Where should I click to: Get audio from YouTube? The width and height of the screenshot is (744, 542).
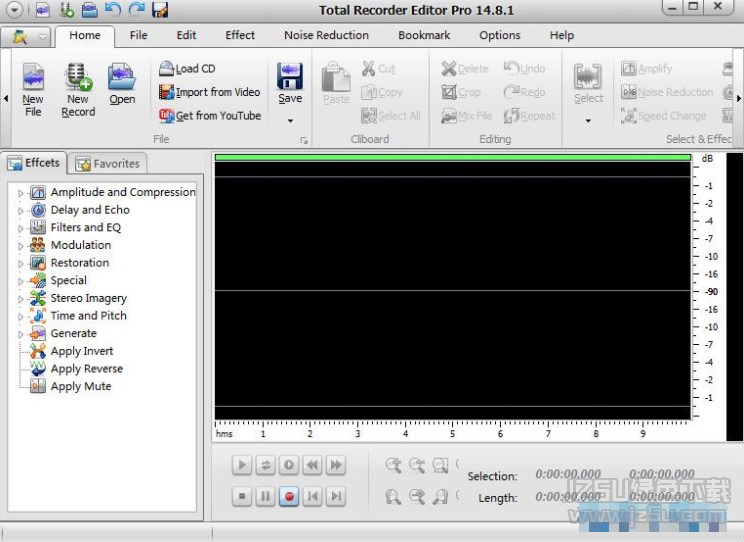pyautogui.click(x=210, y=115)
